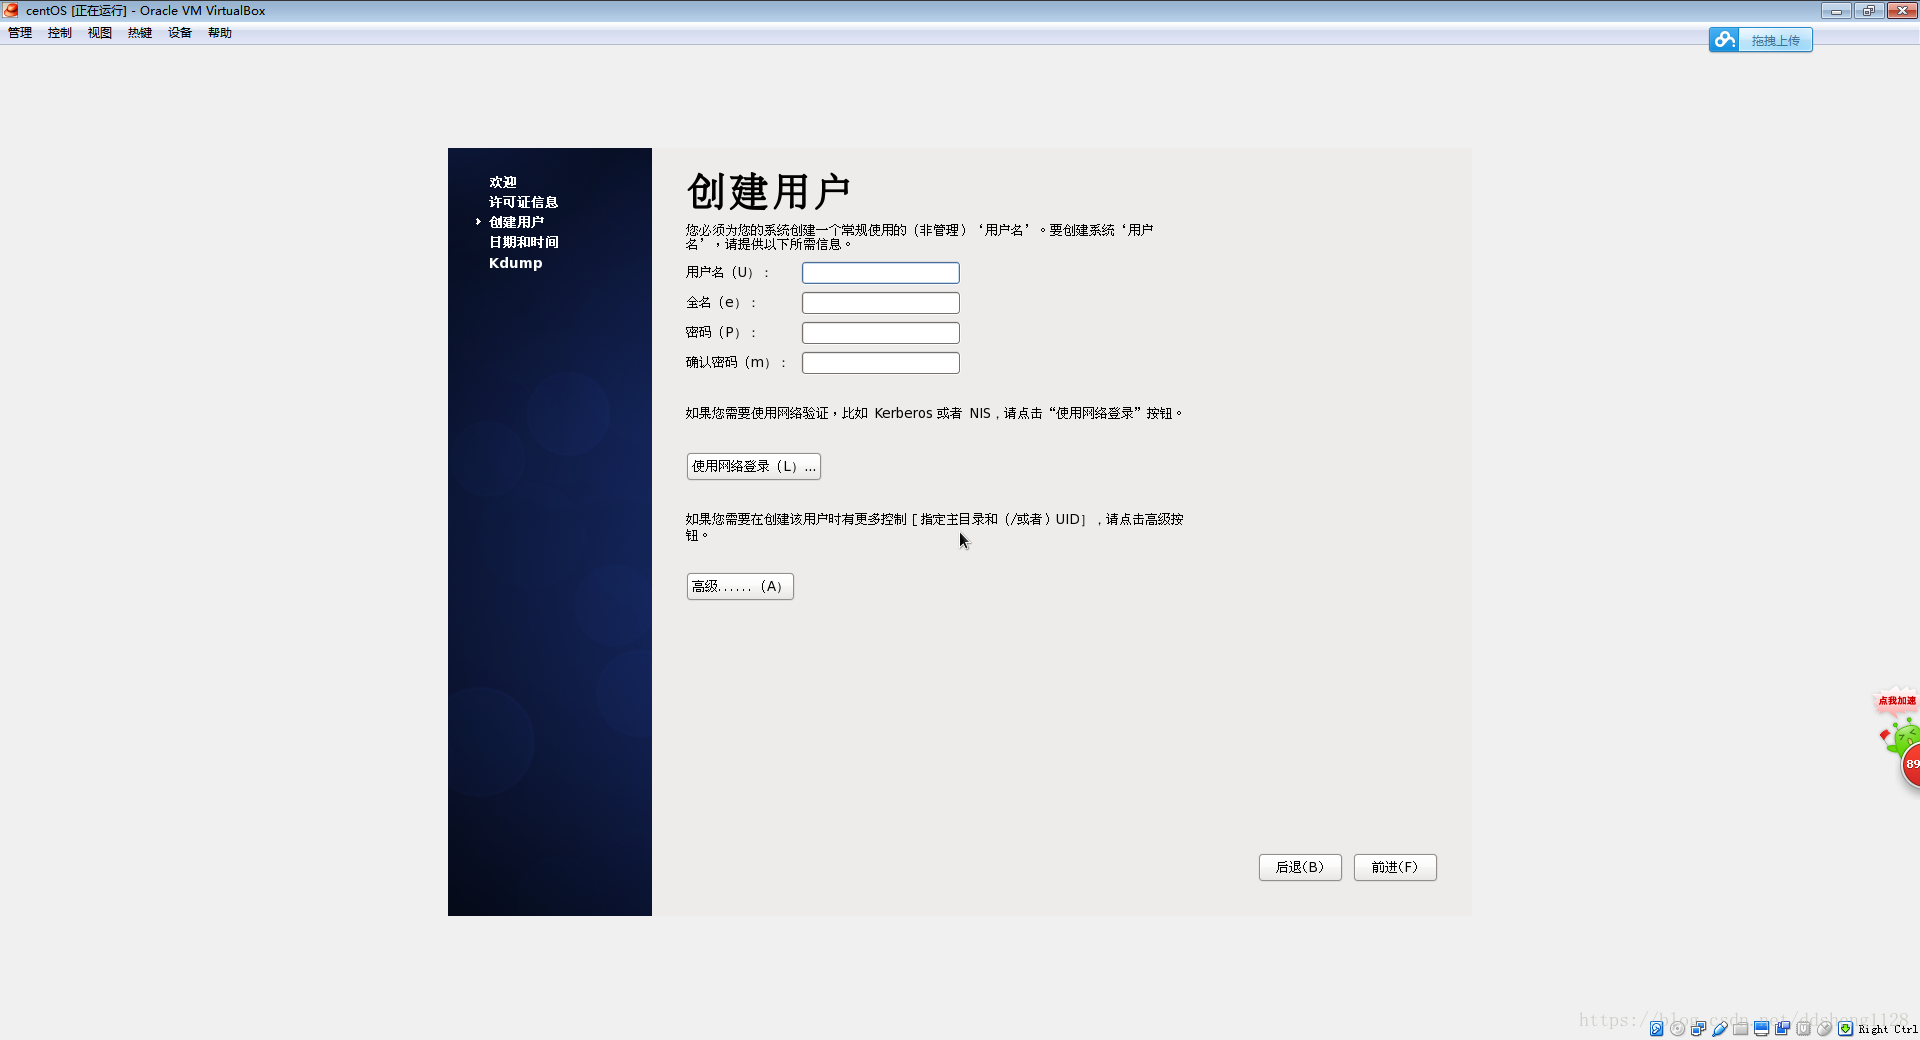Open the 控制 menu

pos(60,33)
